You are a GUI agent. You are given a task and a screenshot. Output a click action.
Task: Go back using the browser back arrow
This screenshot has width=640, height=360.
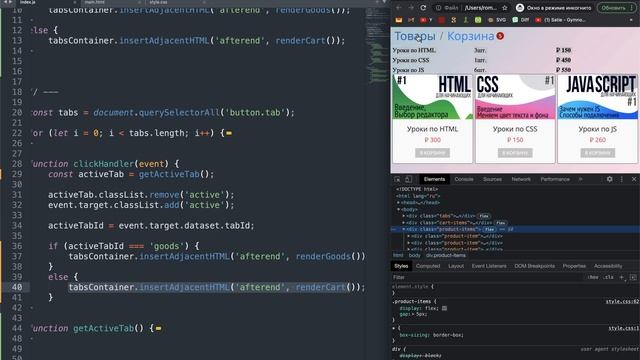coord(399,8)
